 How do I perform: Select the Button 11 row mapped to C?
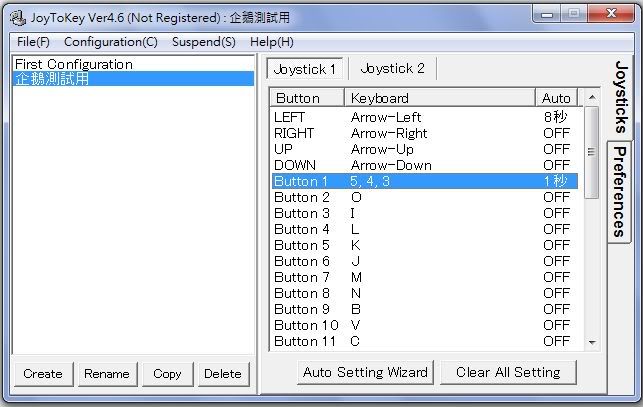click(425, 341)
